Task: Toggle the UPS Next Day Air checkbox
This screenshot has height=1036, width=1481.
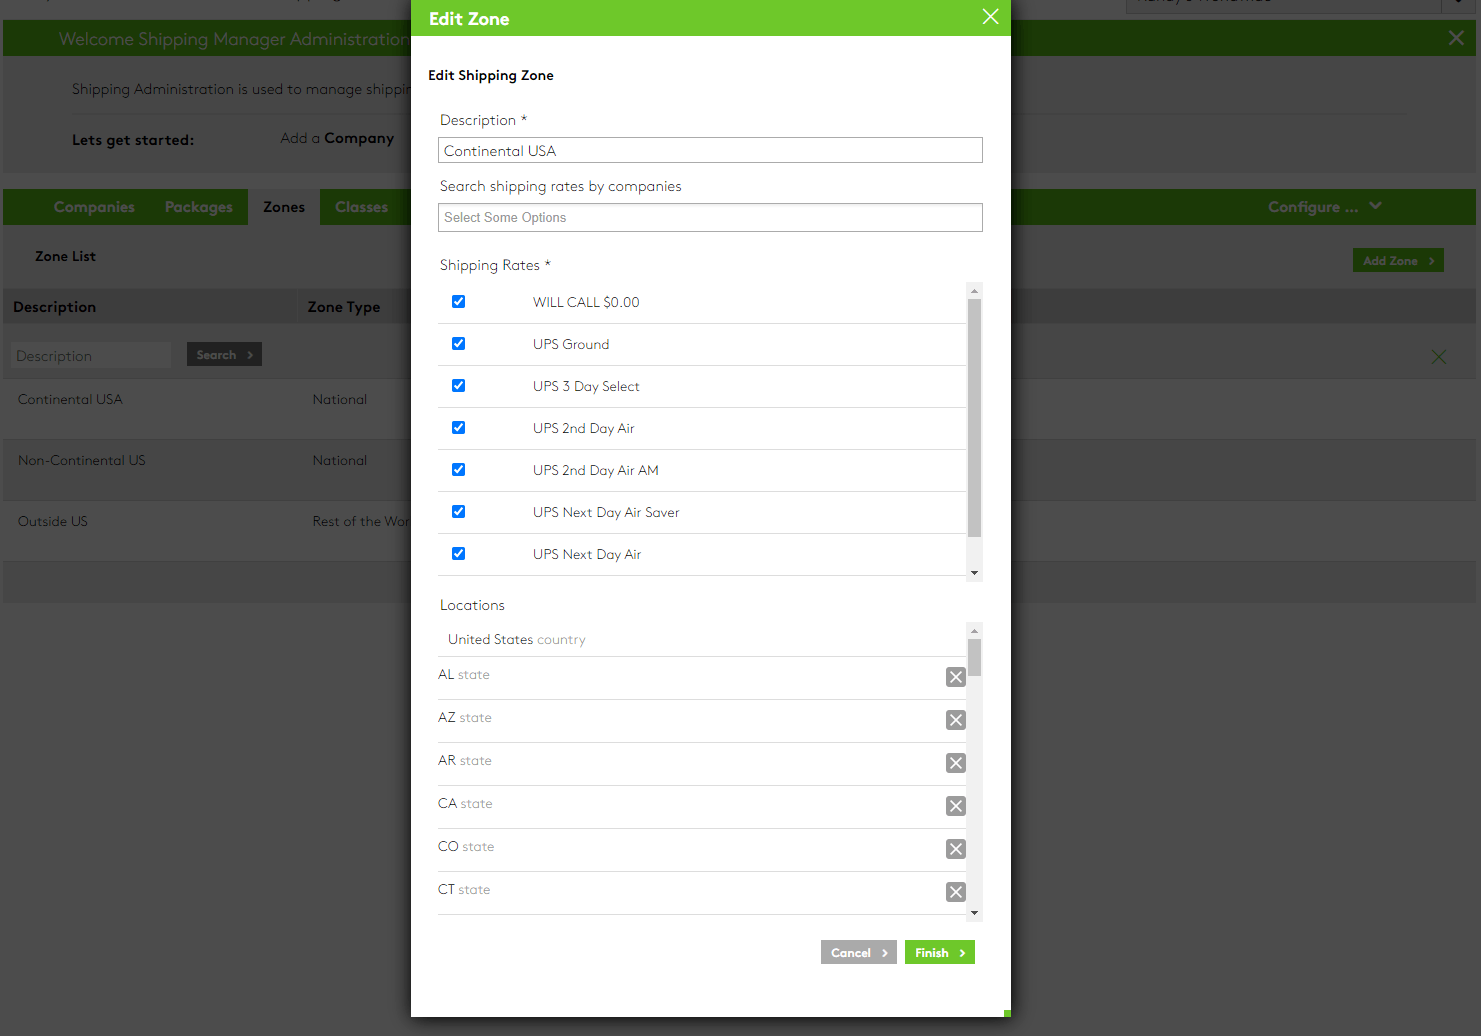Action: [x=458, y=553]
